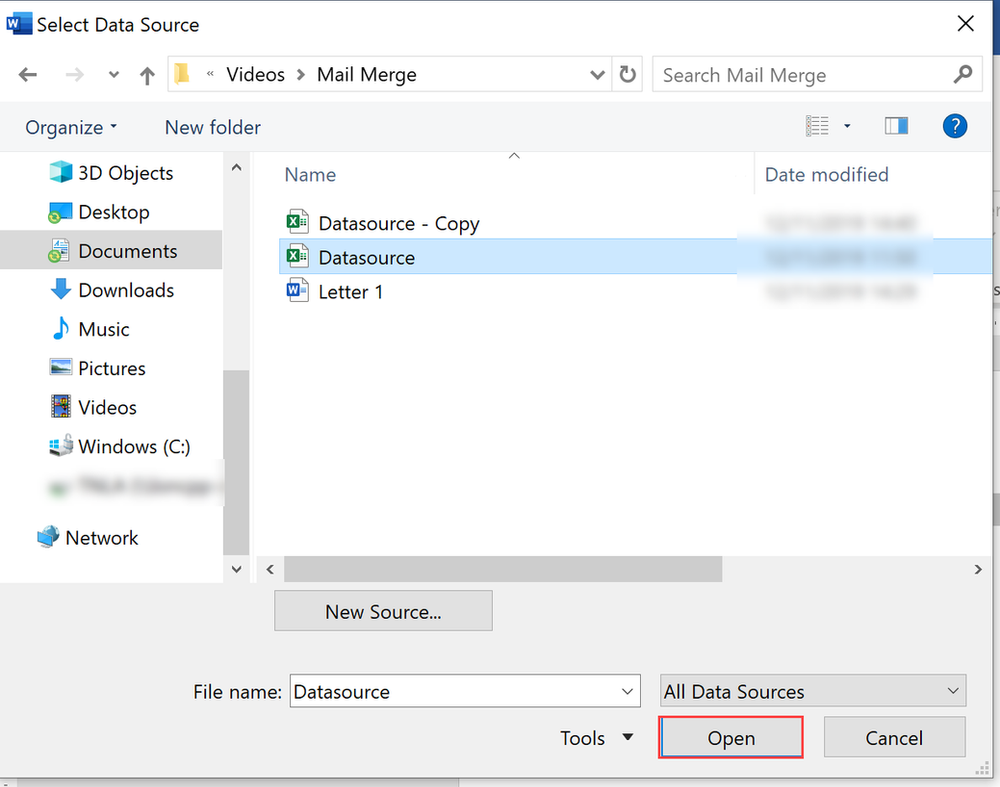
Task: Toggle the preview pane icon
Action: pyautogui.click(x=896, y=126)
